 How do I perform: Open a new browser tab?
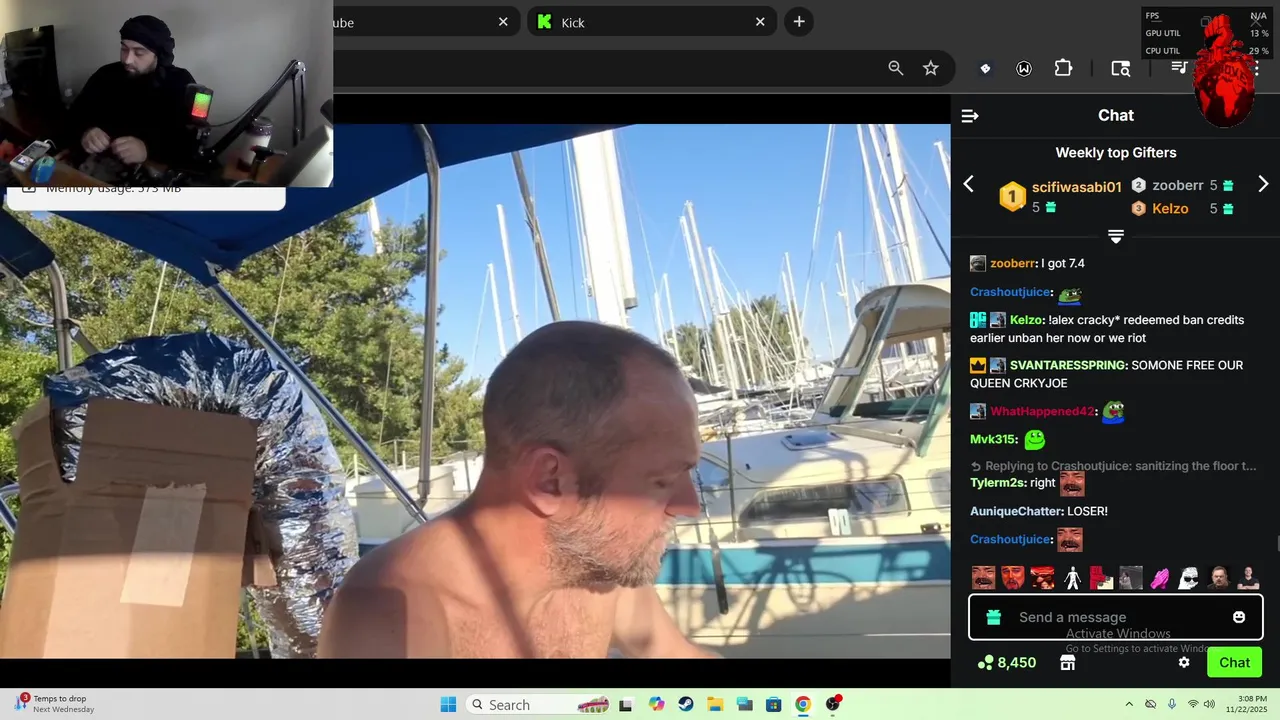point(798,21)
